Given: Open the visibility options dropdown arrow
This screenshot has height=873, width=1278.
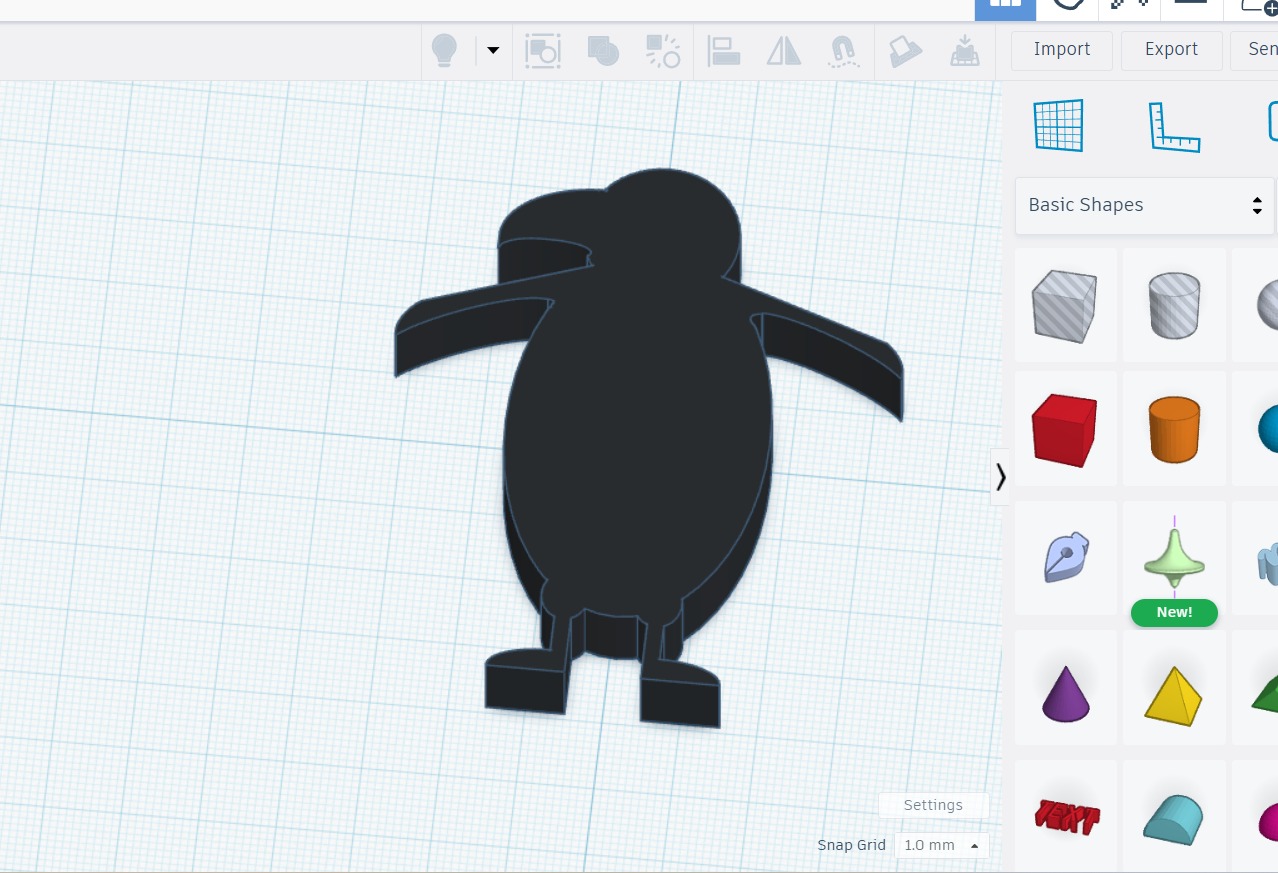Looking at the screenshot, I should click(492, 50).
